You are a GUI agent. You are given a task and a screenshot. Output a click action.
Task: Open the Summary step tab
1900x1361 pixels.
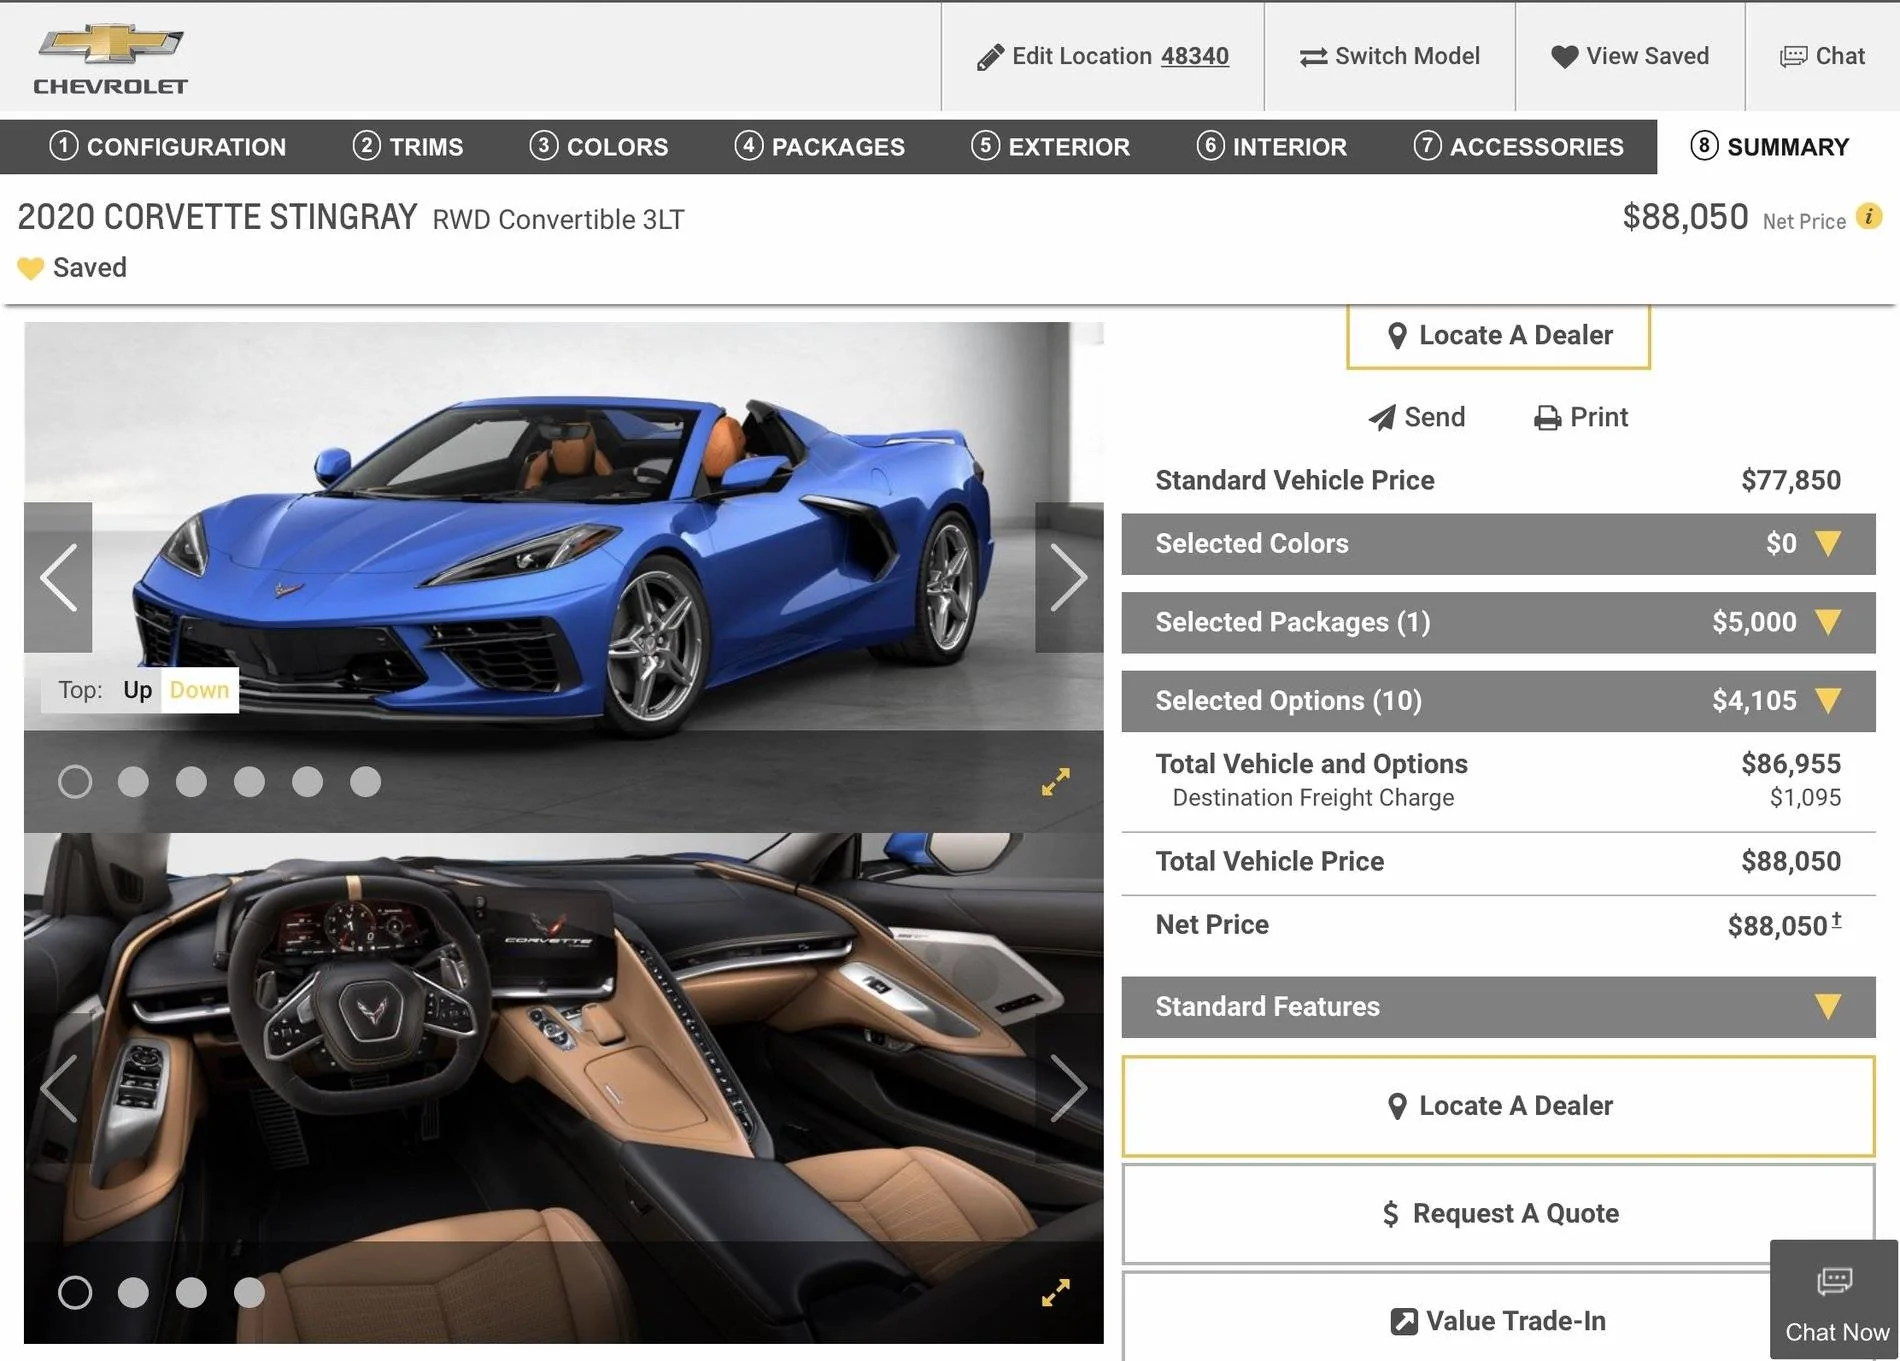[x=1770, y=147]
